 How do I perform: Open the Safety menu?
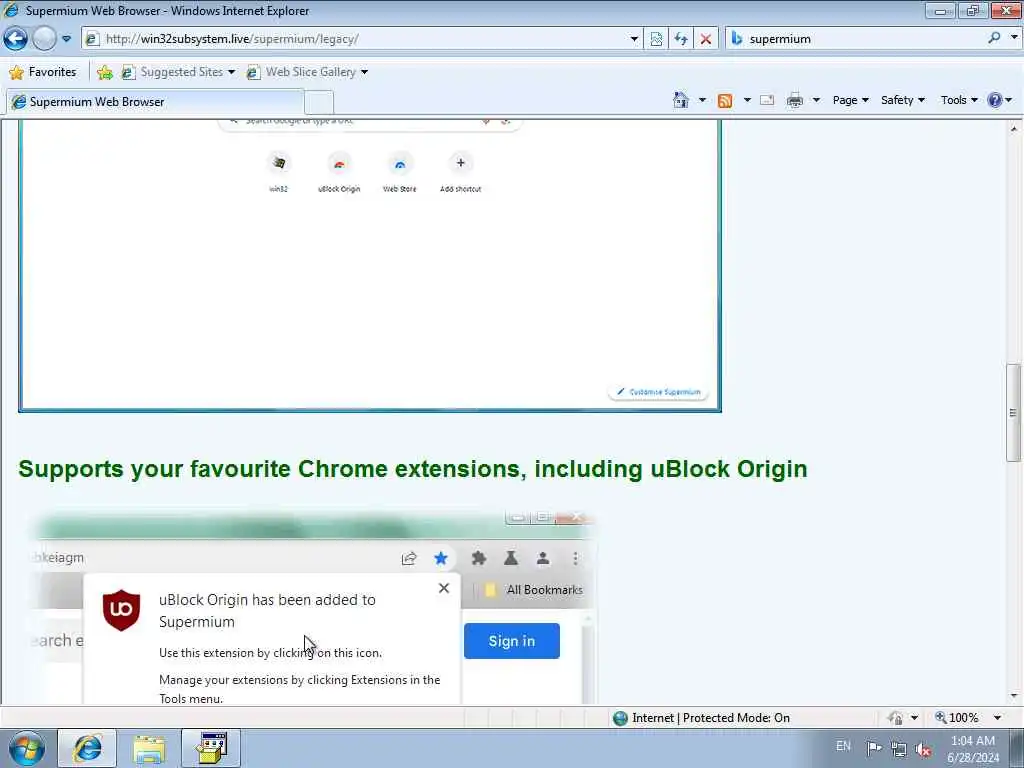903,100
